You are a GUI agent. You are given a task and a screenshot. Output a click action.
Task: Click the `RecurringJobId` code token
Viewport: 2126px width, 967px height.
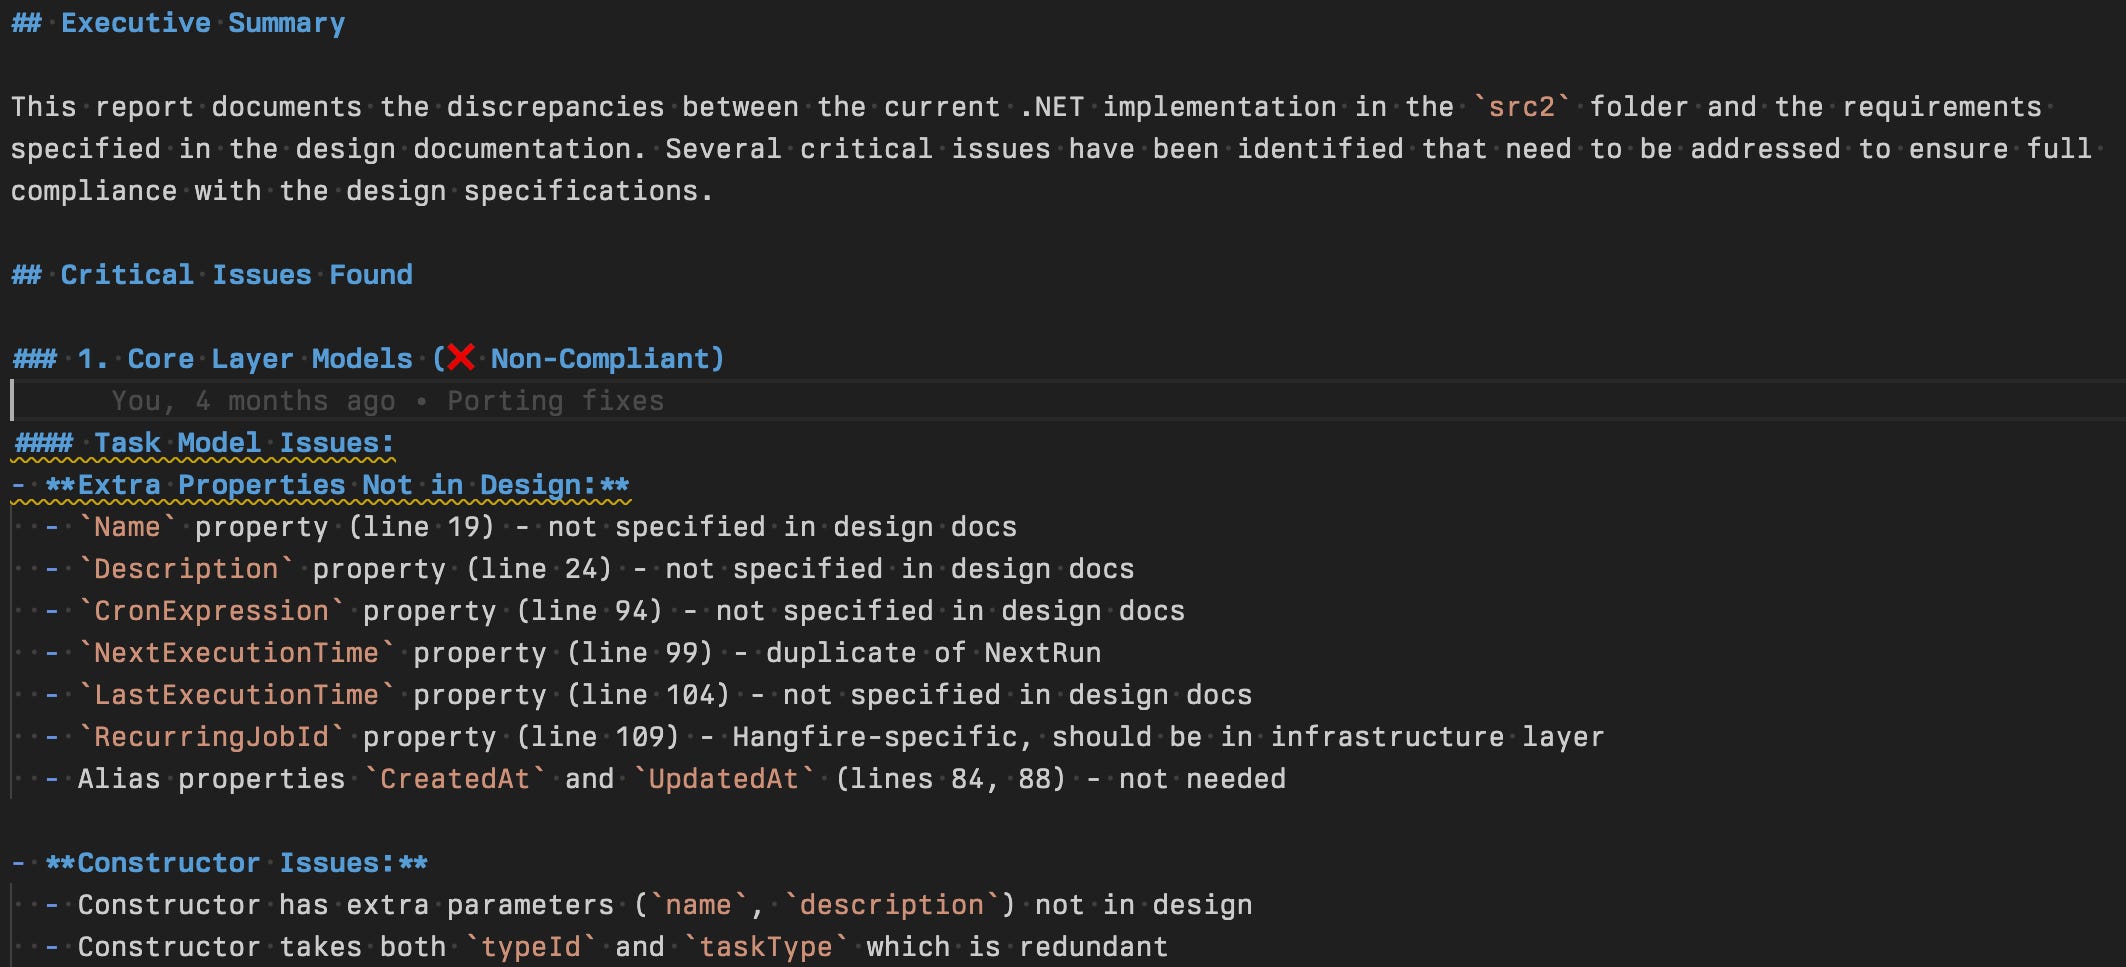[x=211, y=737]
